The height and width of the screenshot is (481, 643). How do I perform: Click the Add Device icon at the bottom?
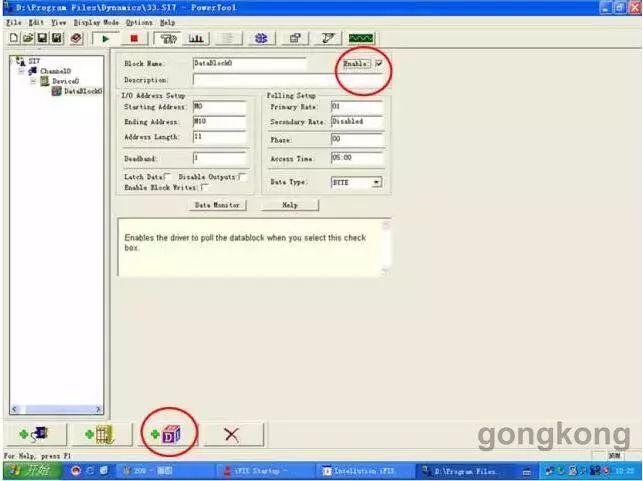pyautogui.click(x=99, y=434)
